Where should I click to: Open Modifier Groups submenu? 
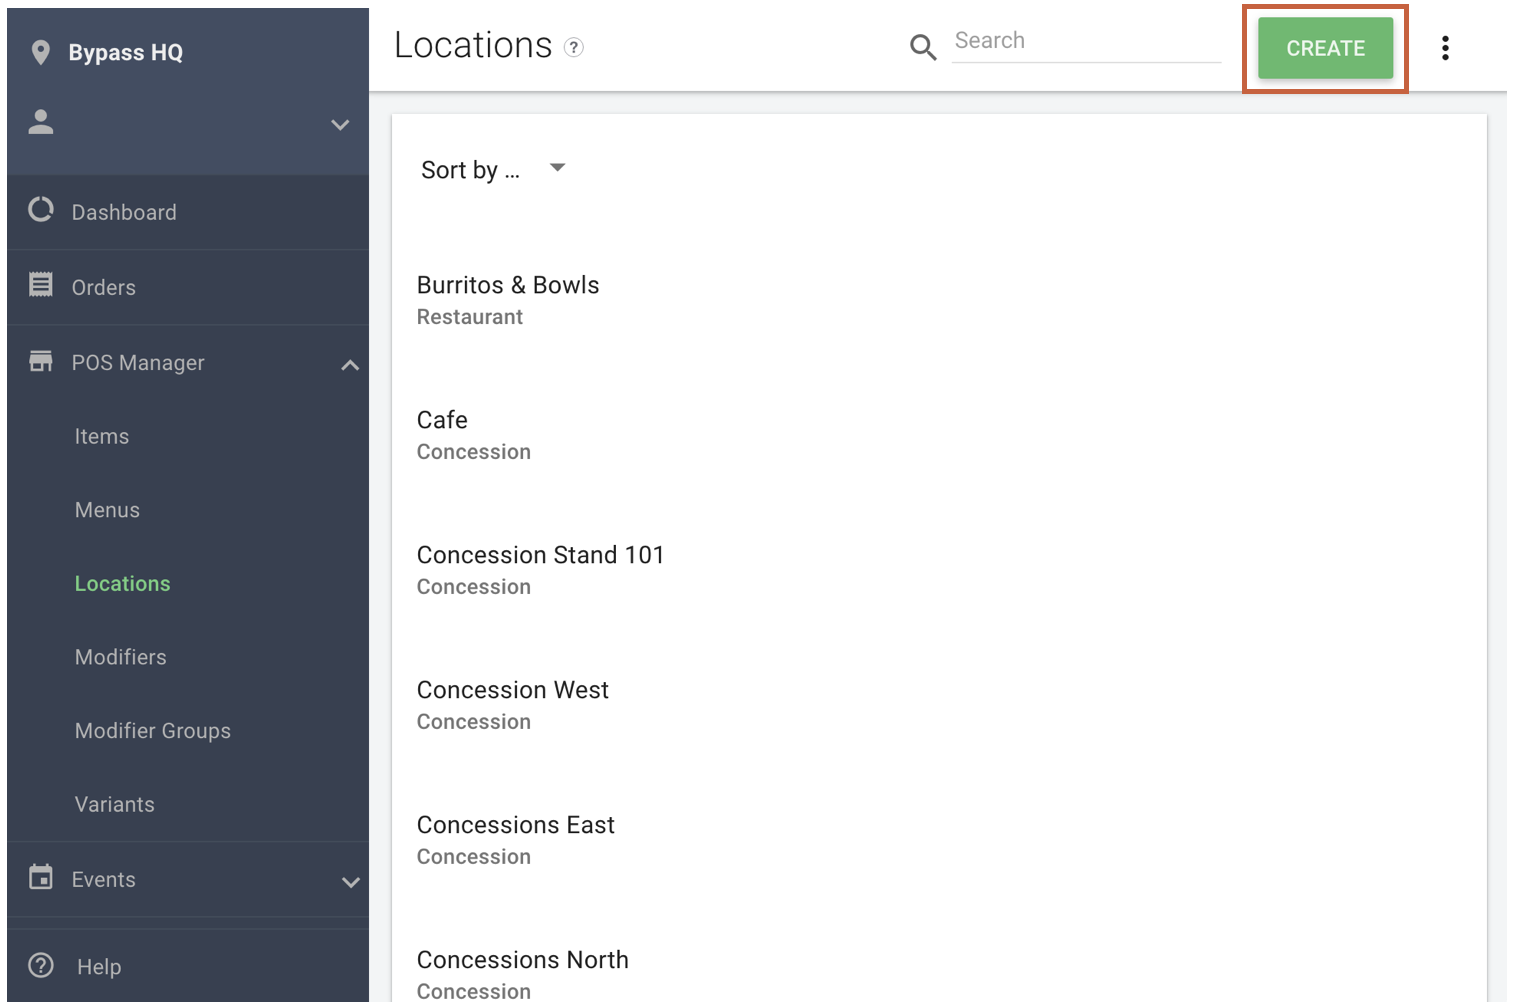152,731
